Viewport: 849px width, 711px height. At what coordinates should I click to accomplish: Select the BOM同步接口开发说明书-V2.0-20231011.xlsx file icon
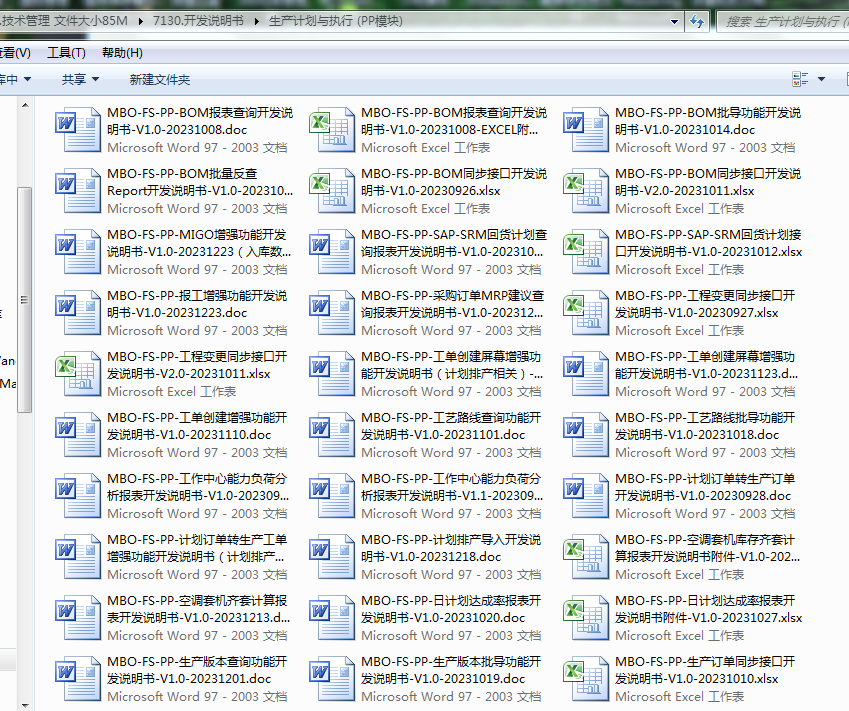586,191
